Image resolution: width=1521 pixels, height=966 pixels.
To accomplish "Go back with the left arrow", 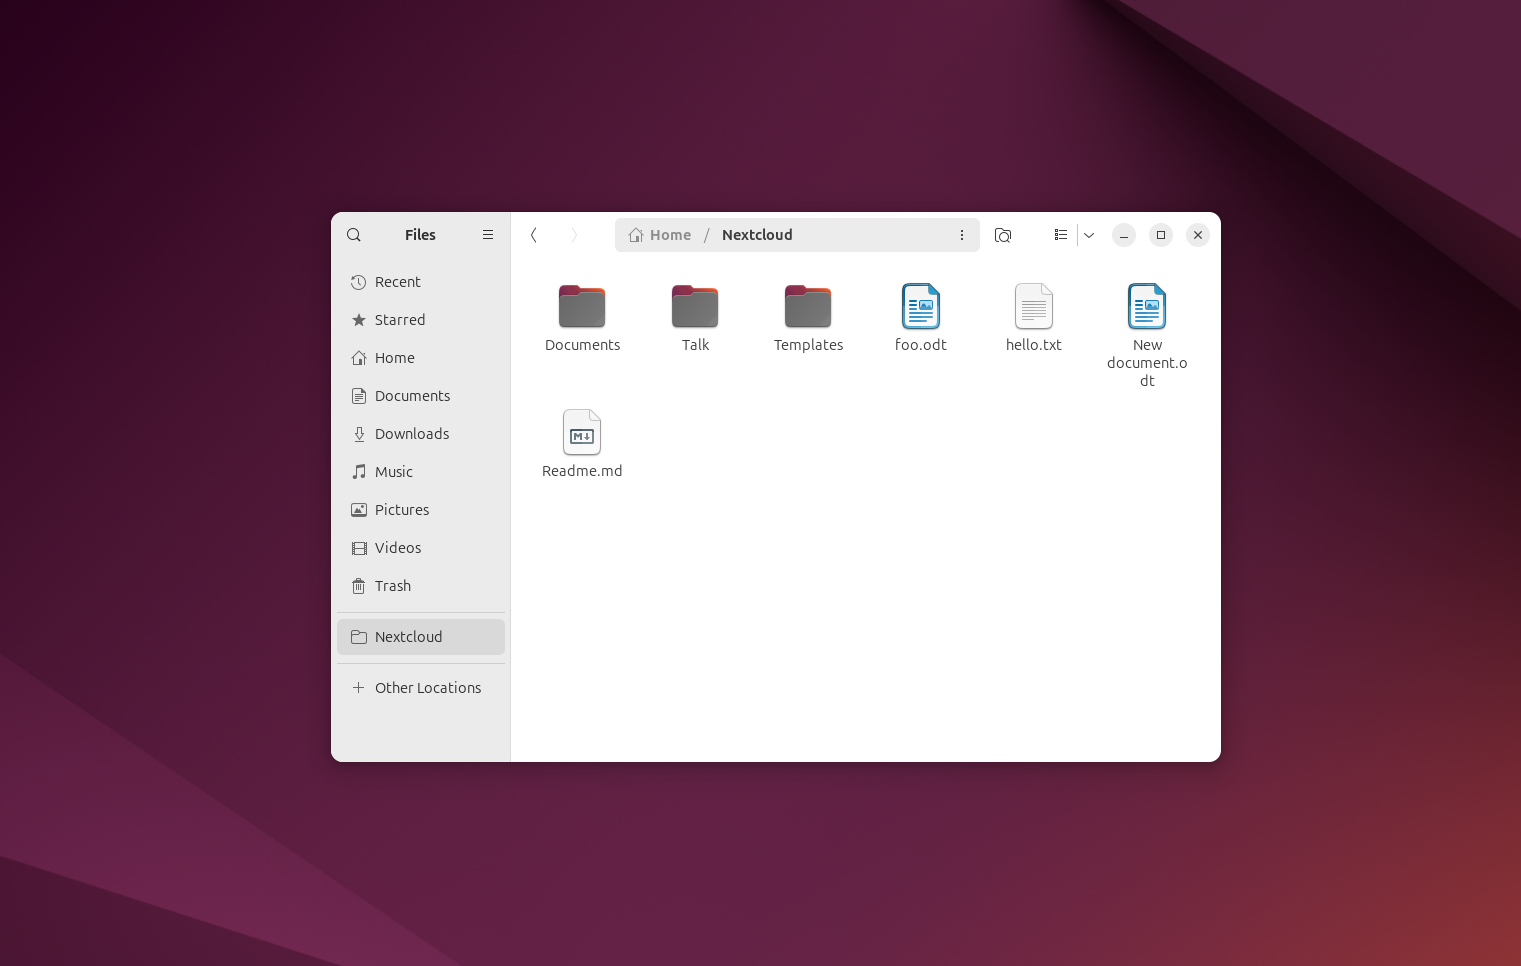I will [x=534, y=235].
